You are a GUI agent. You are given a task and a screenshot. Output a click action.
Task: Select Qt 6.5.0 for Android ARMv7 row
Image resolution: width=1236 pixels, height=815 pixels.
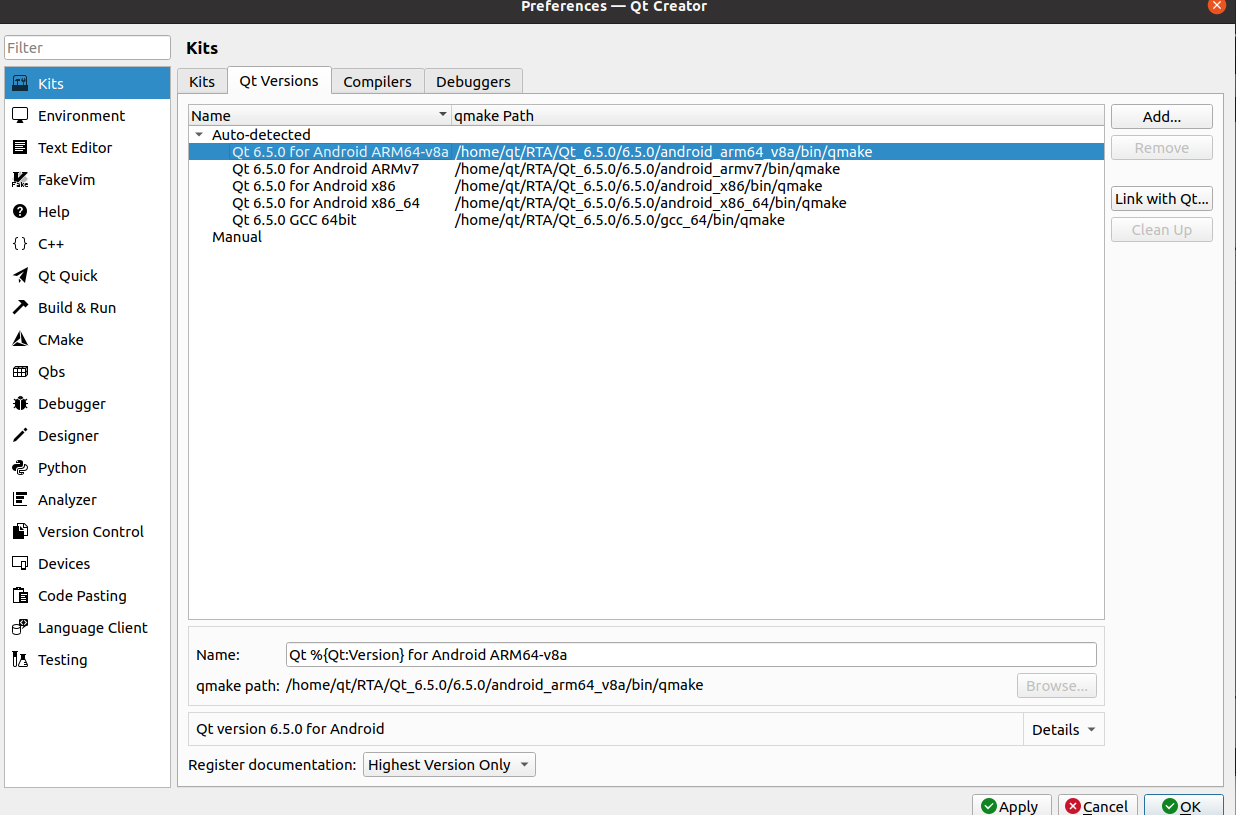tap(646, 169)
